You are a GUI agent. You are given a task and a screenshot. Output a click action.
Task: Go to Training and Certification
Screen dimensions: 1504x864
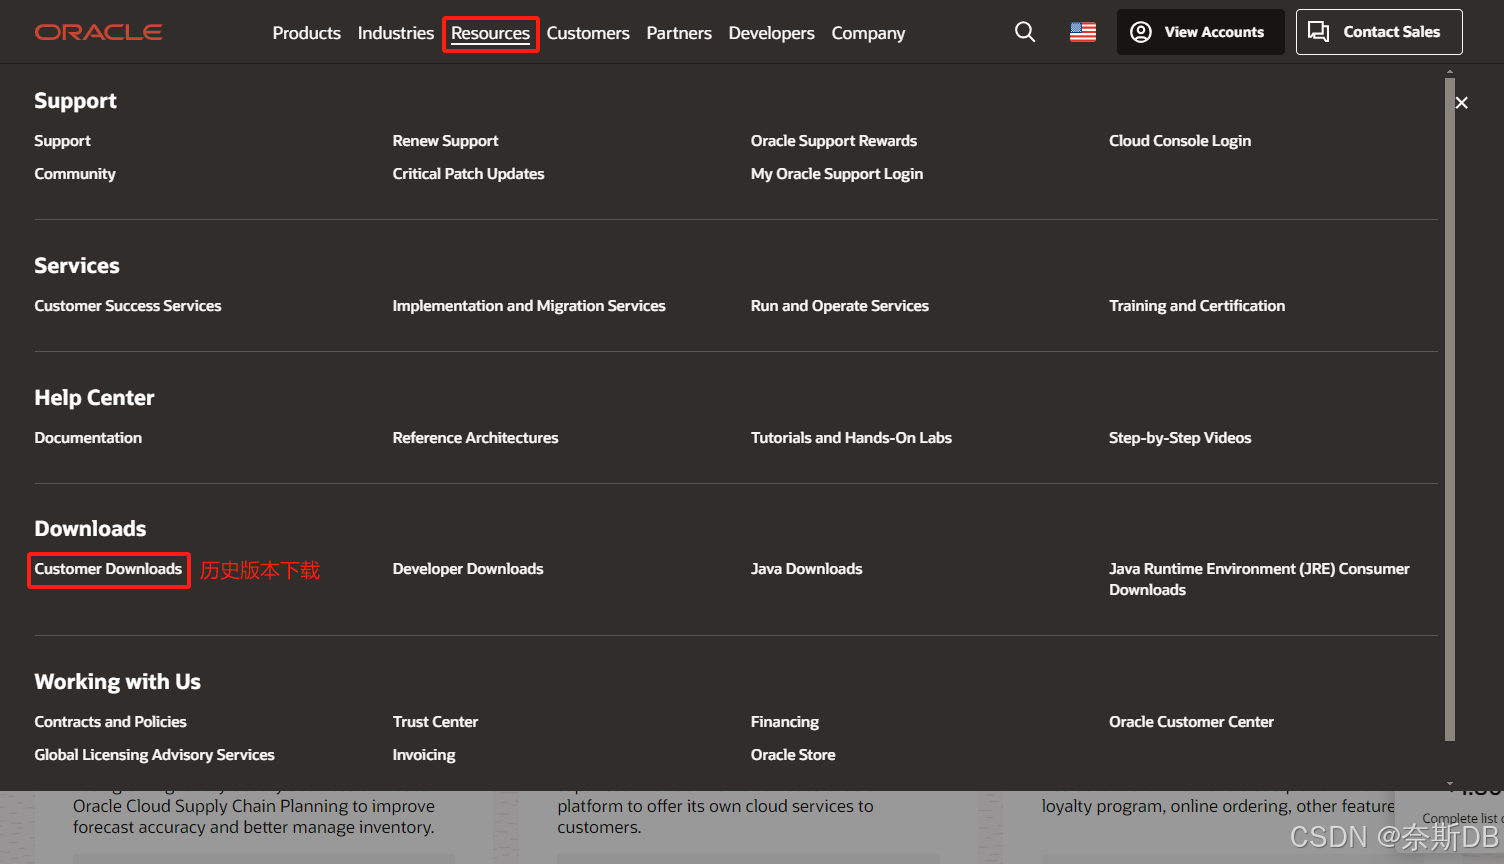tap(1197, 306)
